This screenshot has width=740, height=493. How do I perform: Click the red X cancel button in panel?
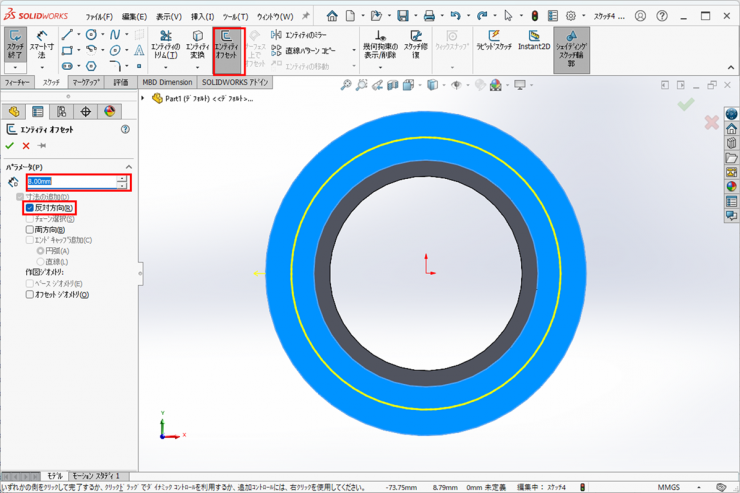[x=26, y=146]
